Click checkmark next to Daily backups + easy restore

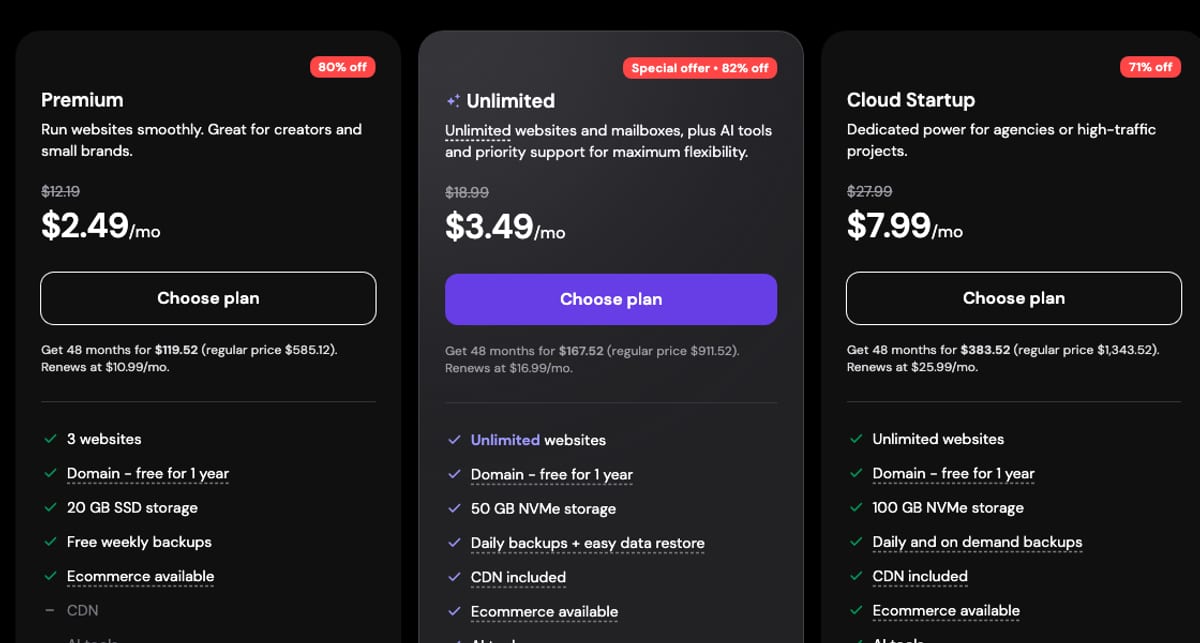(454, 543)
